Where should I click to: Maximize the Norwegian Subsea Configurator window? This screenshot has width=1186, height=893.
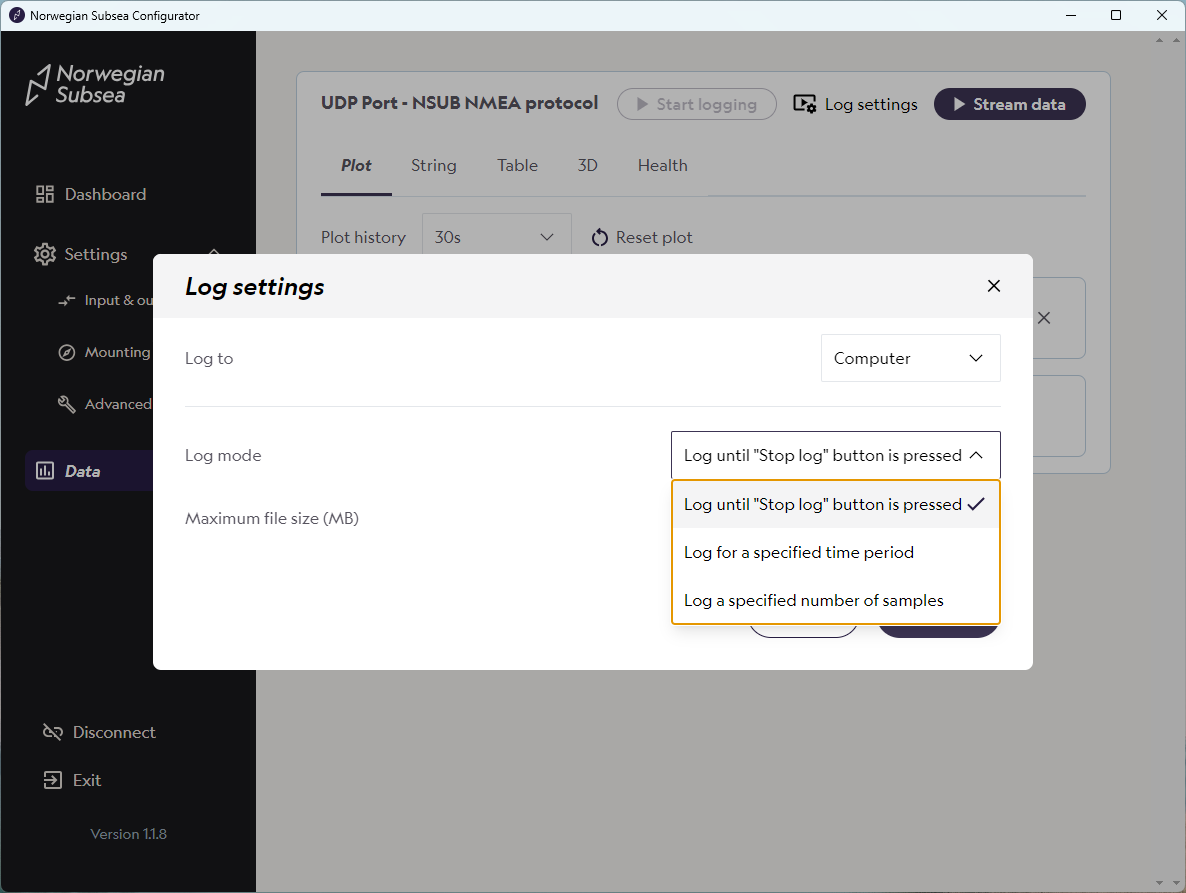[1116, 15]
